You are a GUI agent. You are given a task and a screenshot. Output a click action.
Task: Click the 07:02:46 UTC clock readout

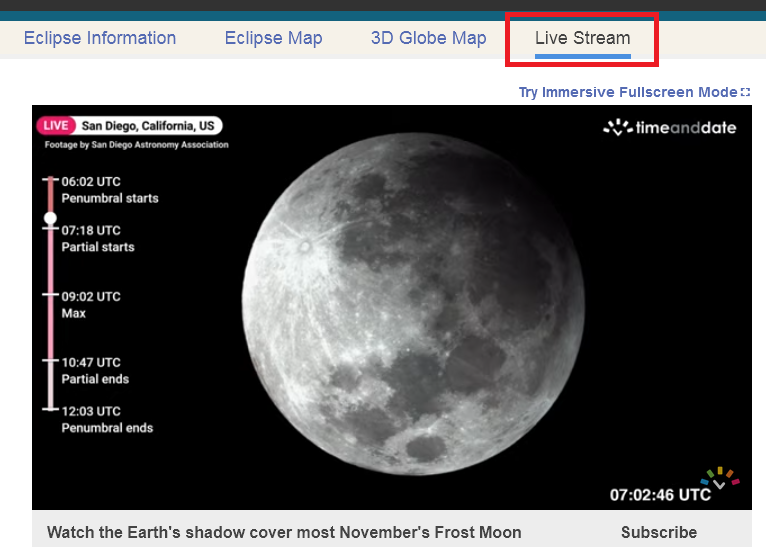660,495
